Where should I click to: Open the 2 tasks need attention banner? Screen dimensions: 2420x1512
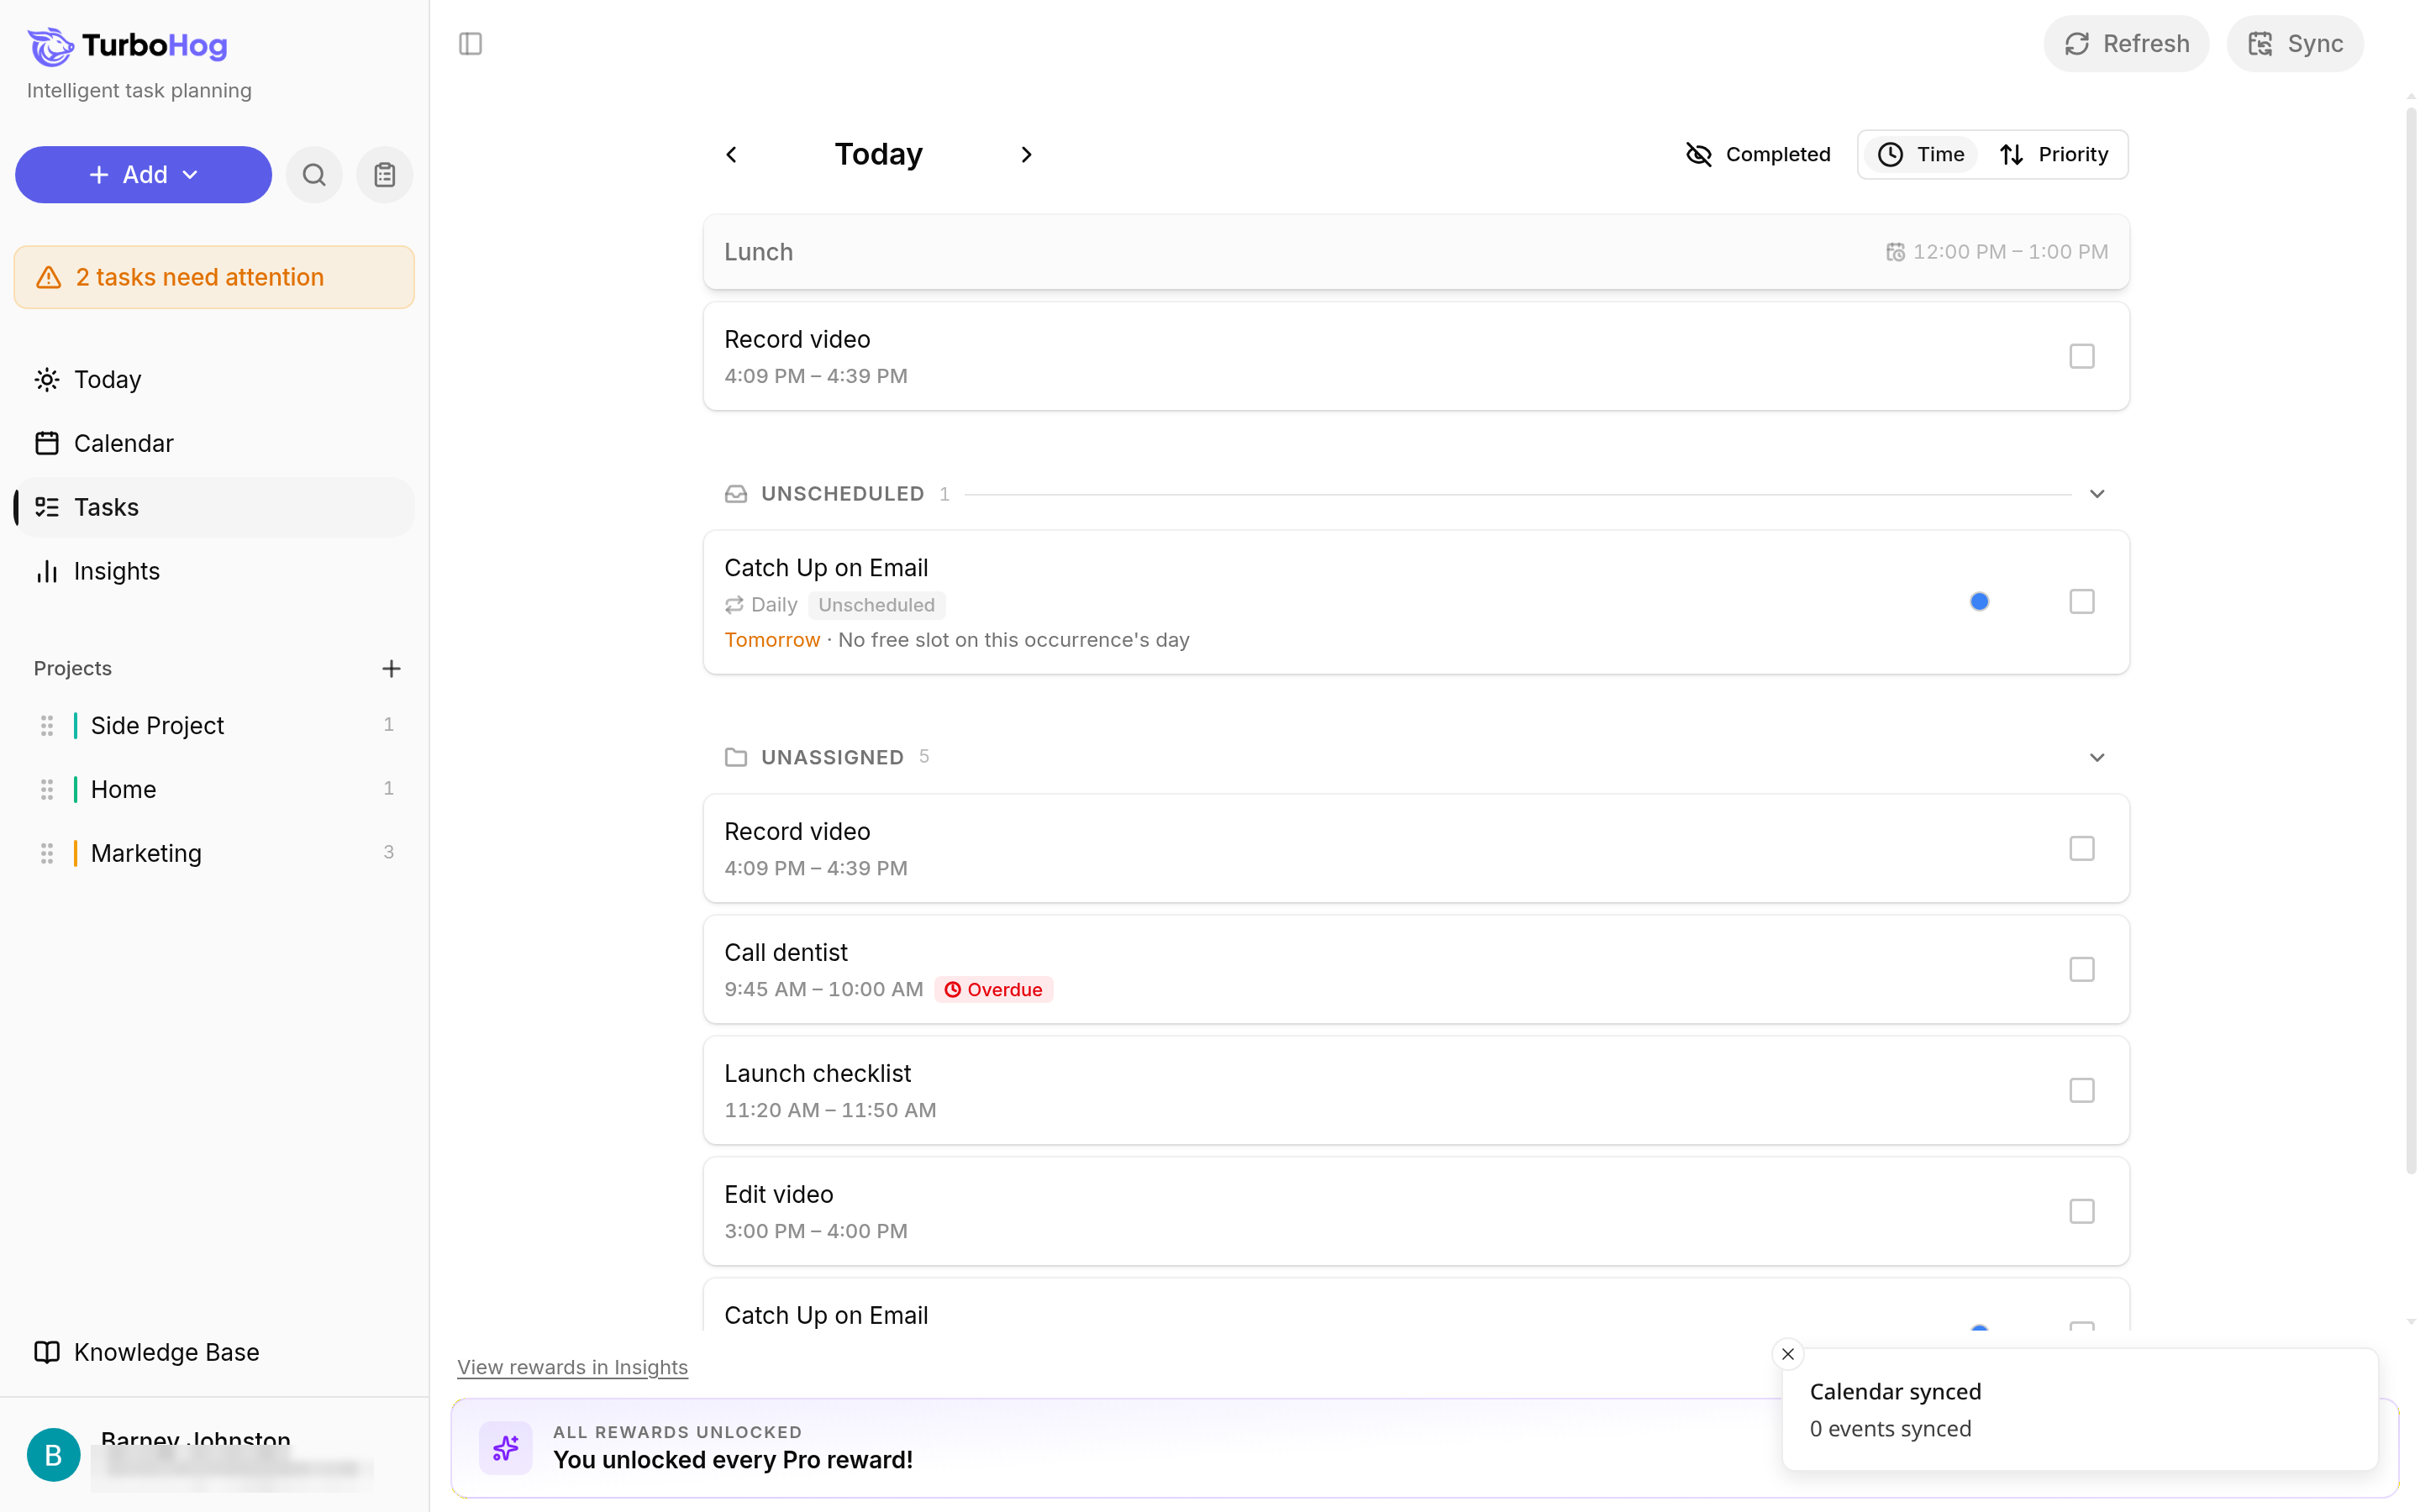(x=214, y=277)
